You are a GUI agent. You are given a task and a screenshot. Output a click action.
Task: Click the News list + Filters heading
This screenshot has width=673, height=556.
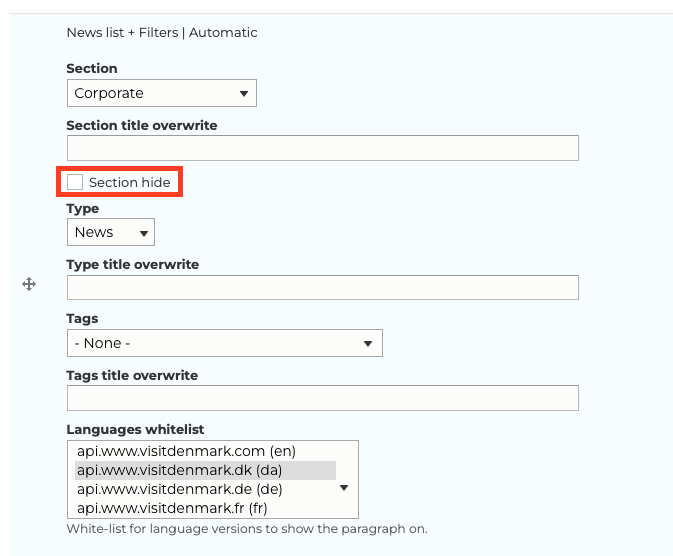click(162, 33)
